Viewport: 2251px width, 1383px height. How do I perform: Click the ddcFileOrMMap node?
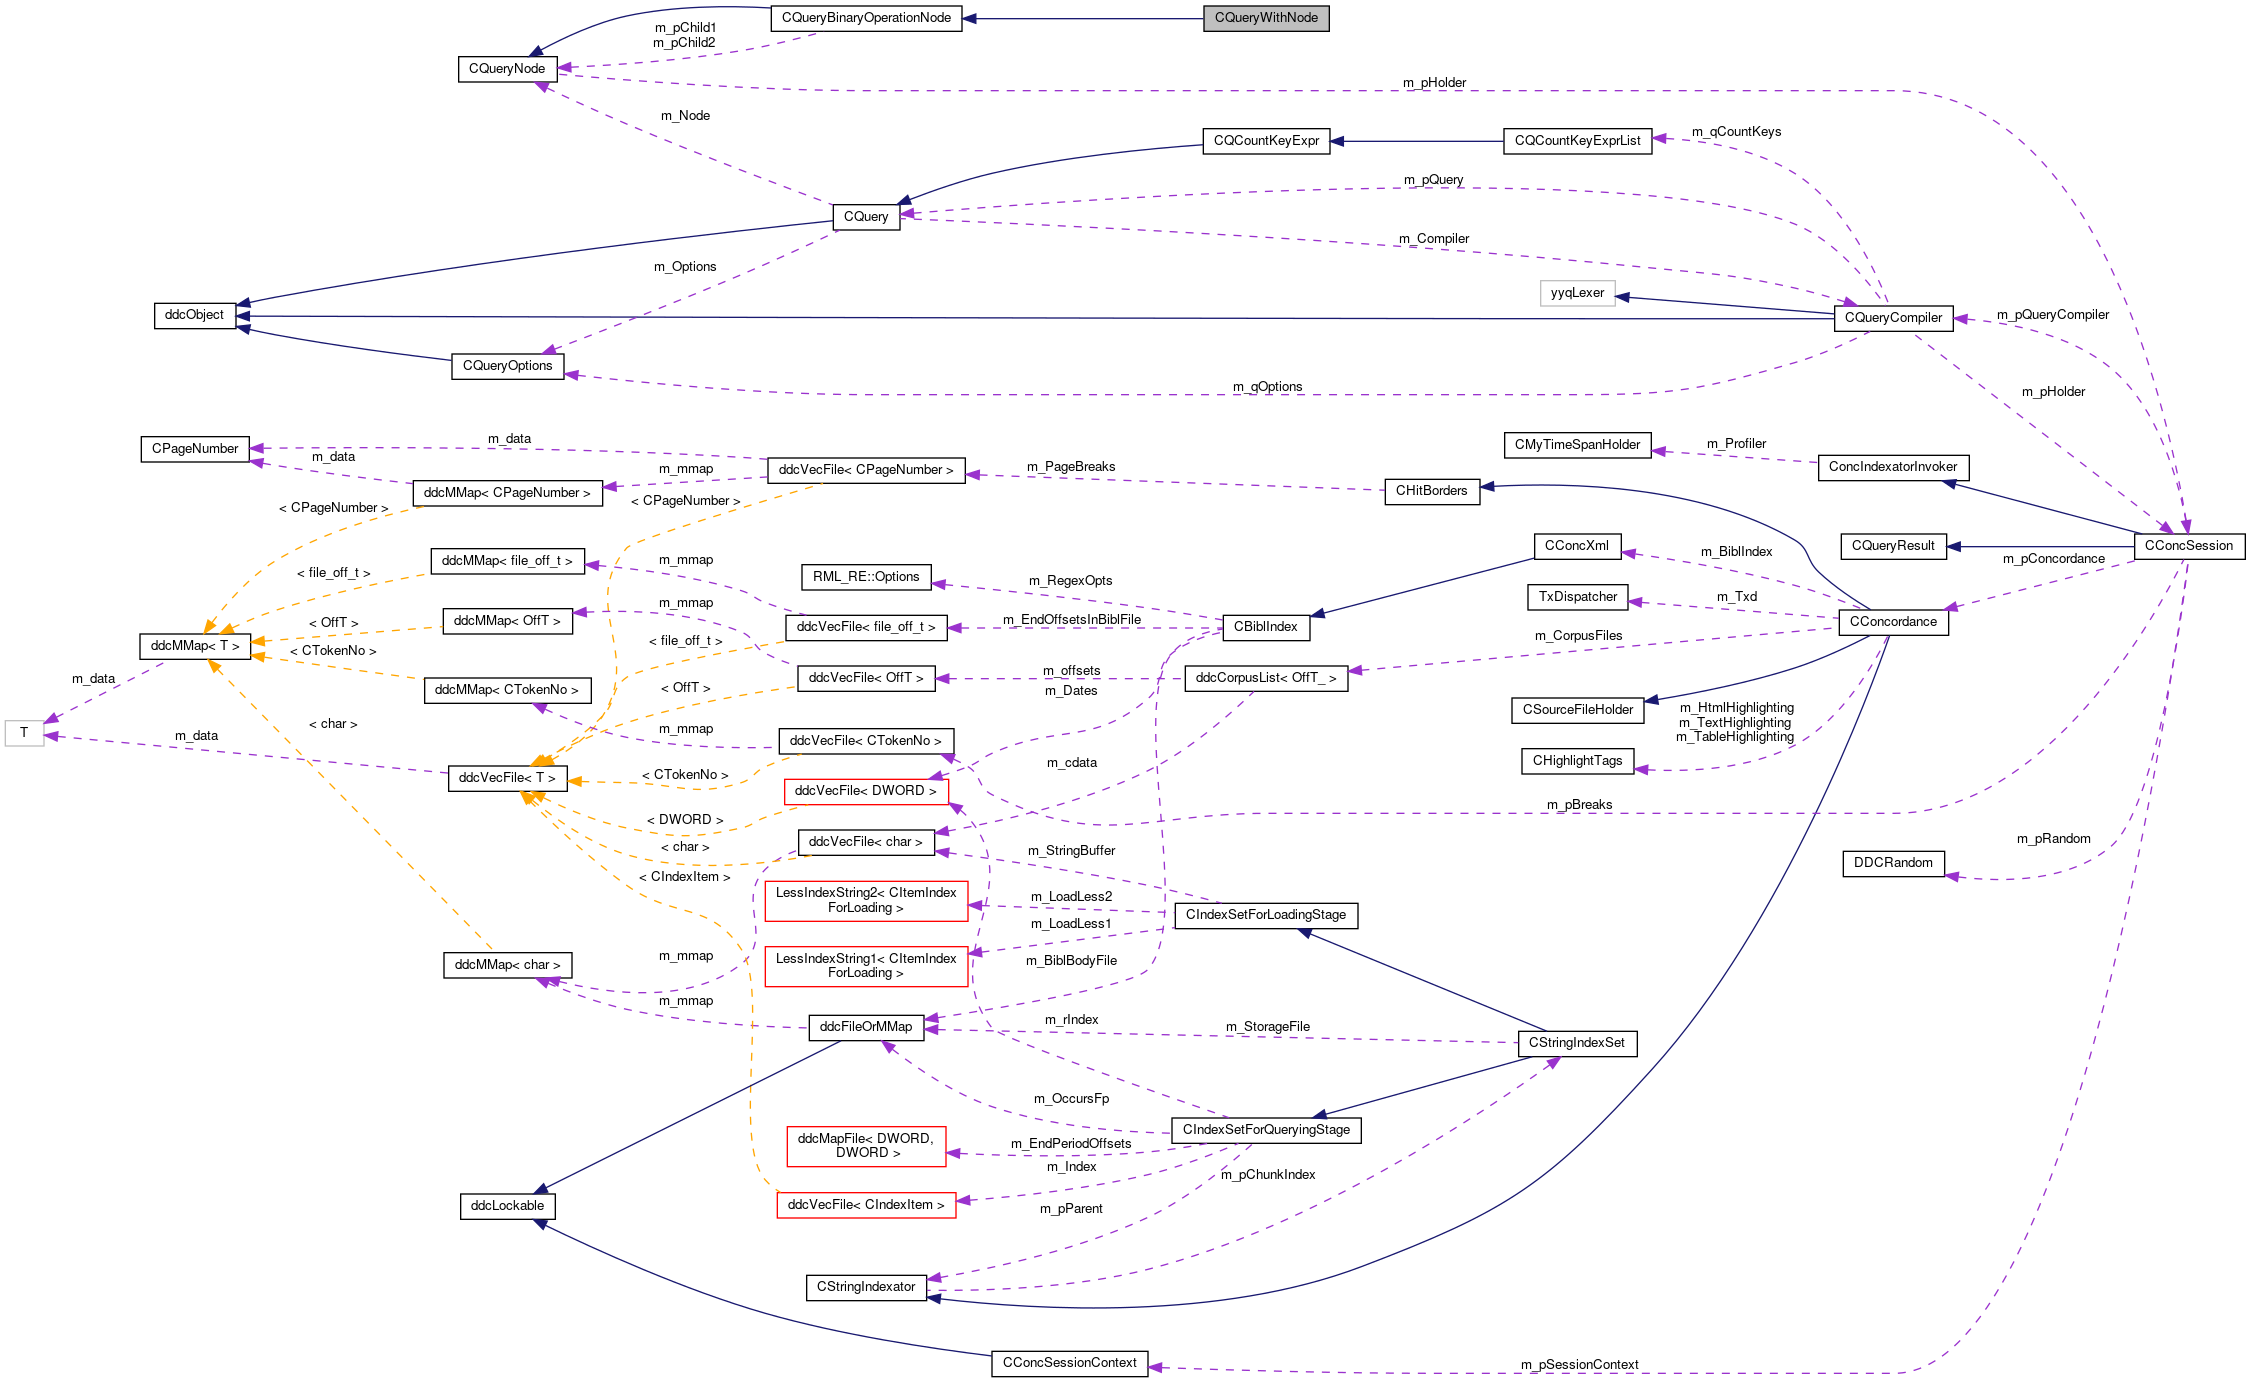coord(866,1027)
